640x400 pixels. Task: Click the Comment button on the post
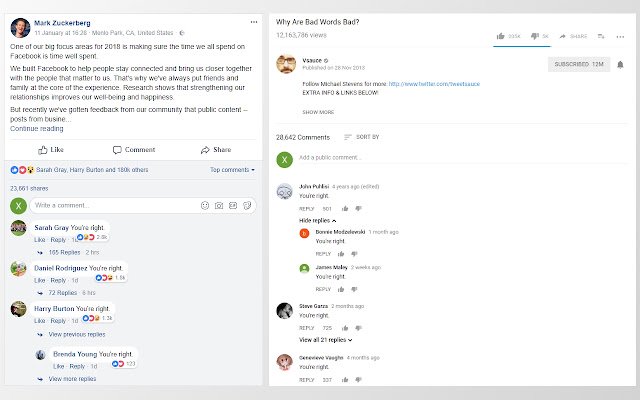pyautogui.click(x=134, y=150)
